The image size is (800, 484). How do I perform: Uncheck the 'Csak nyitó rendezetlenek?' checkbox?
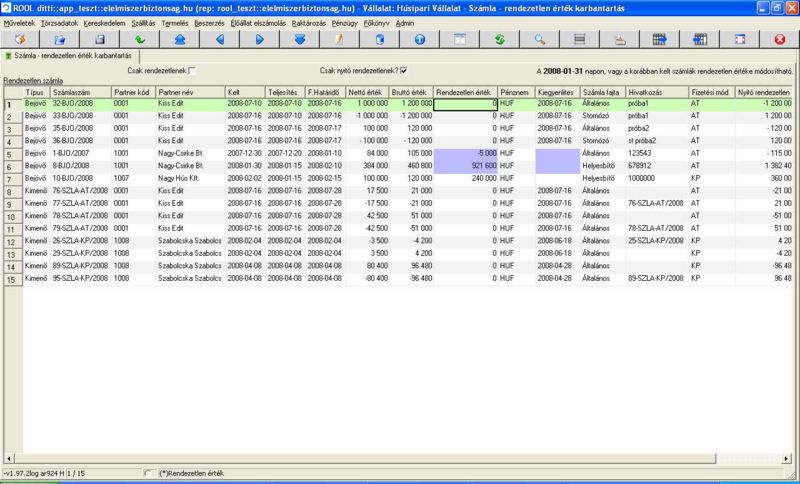point(403,70)
